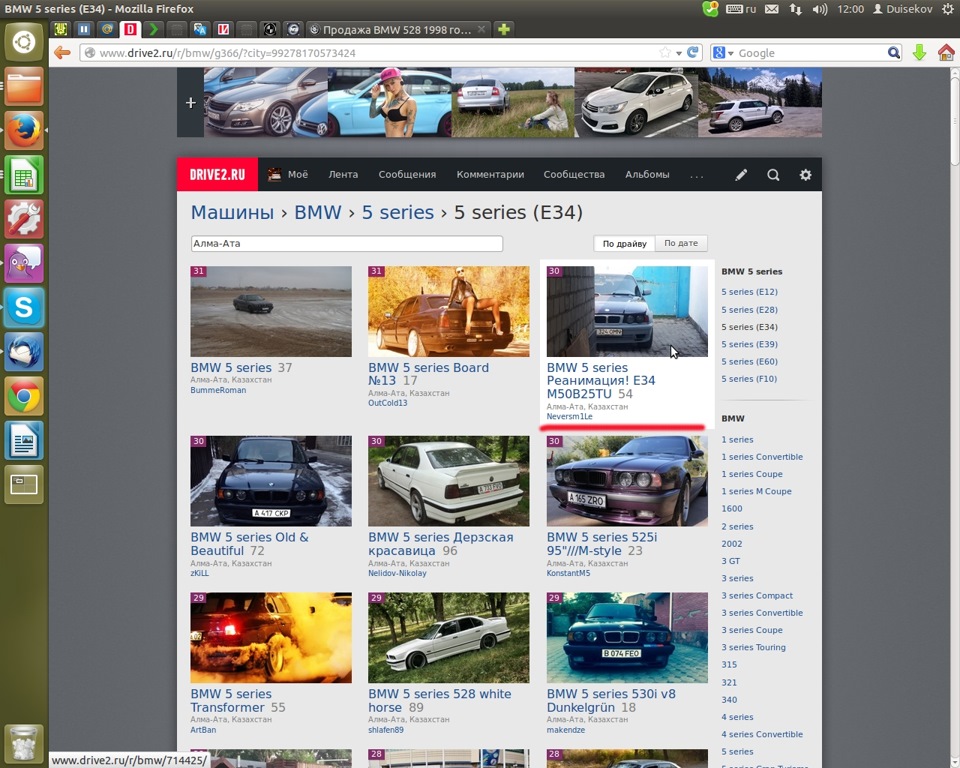Click the Алма-Ата city filter field
Screen dimensions: 960x768
[x=347, y=243]
